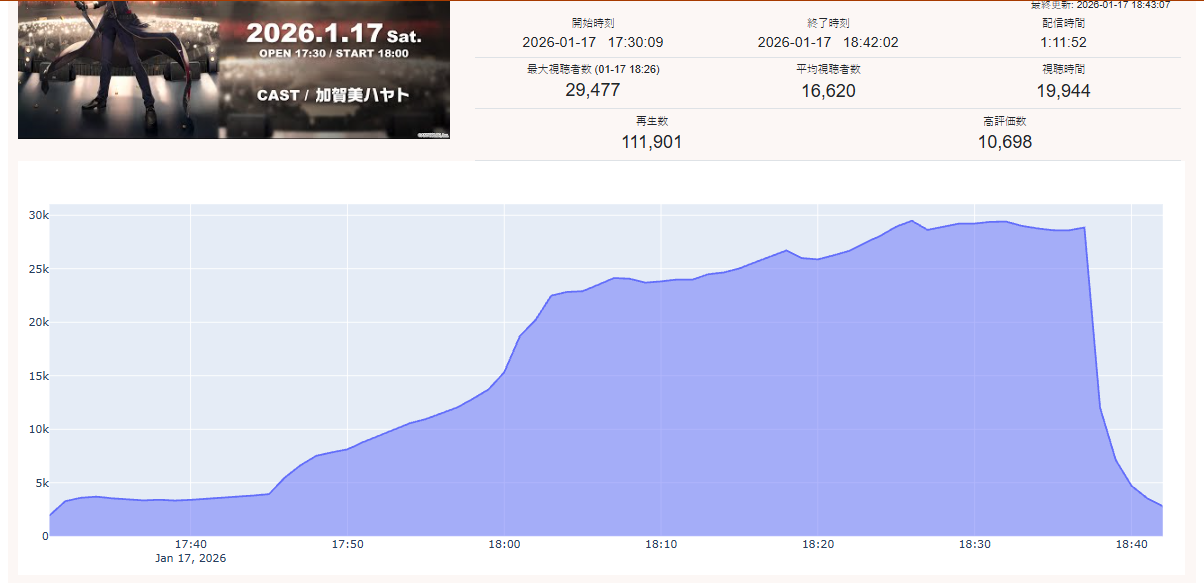
Task: Select the 終了時刻 label
Action: (x=828, y=22)
